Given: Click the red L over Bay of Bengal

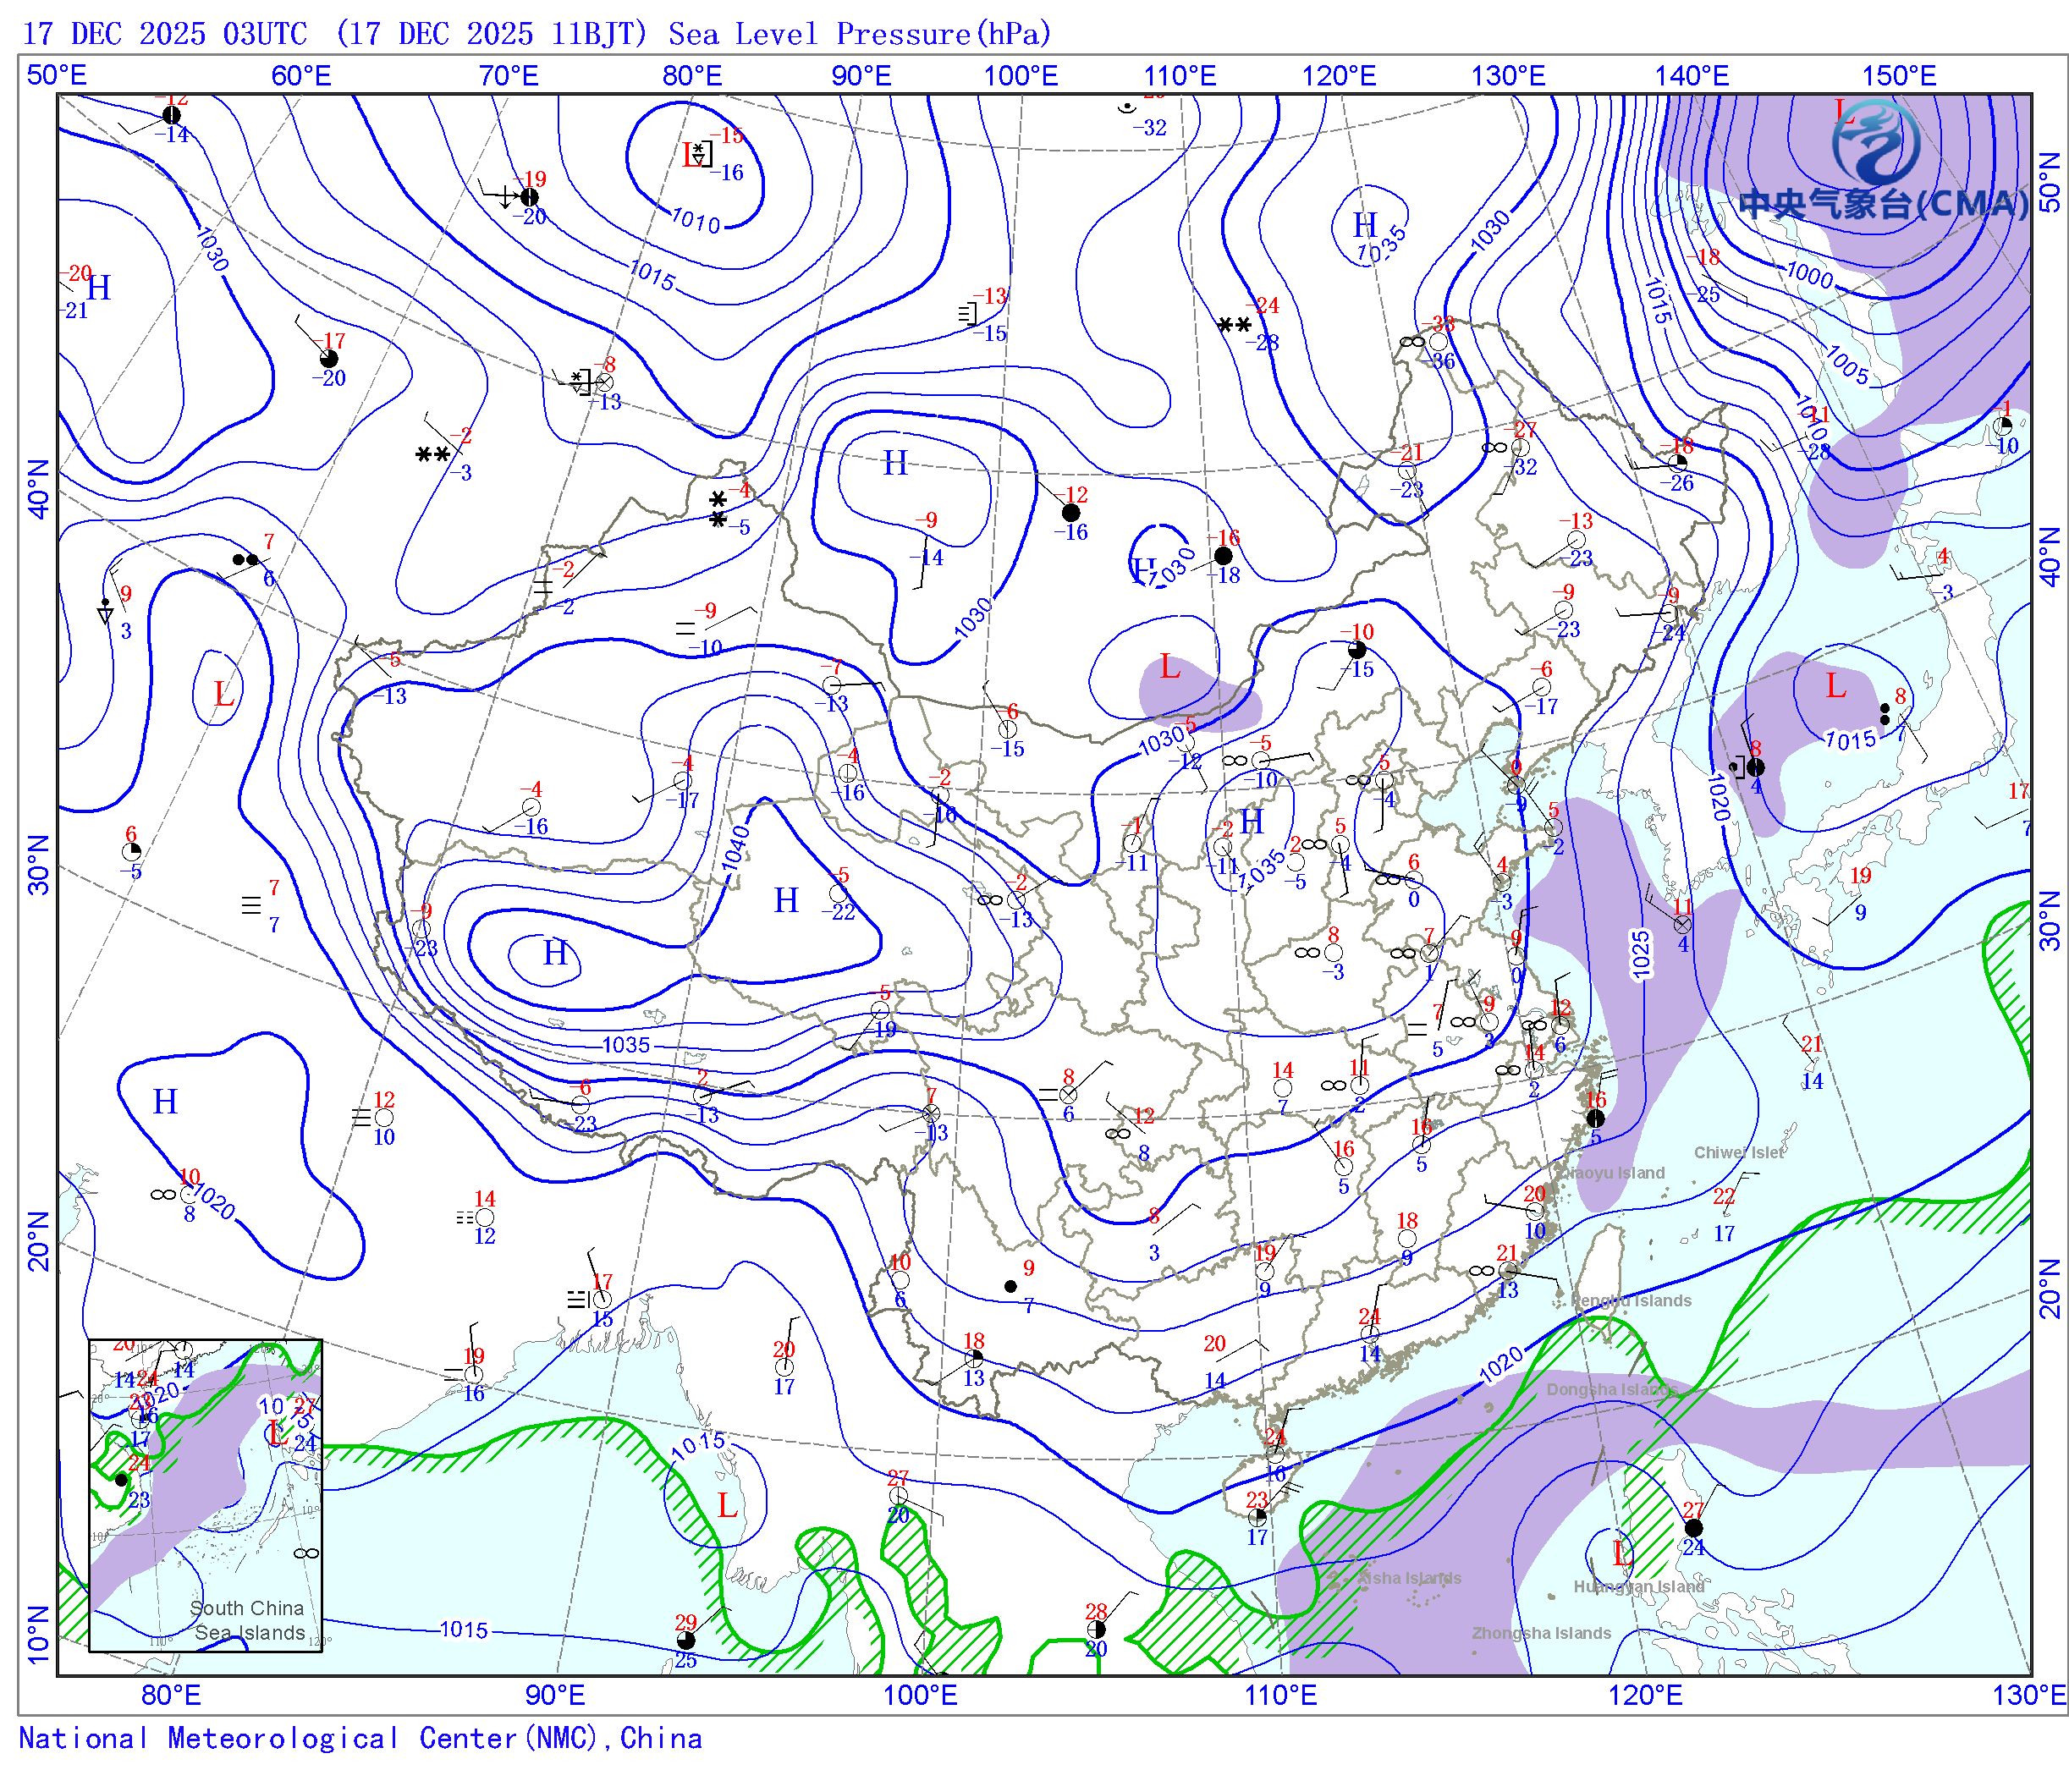Looking at the screenshot, I should pyautogui.click(x=727, y=1505).
